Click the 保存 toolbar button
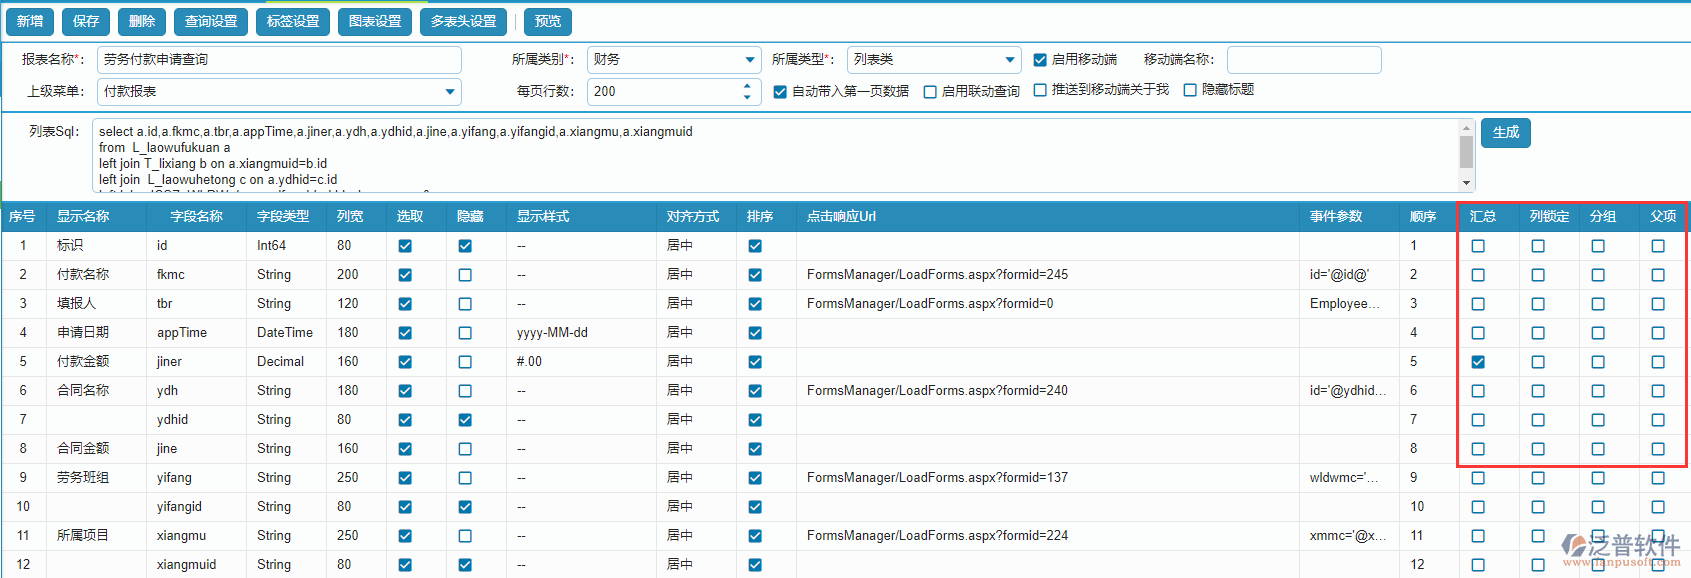Screen dimensions: 1691x578 click(86, 21)
